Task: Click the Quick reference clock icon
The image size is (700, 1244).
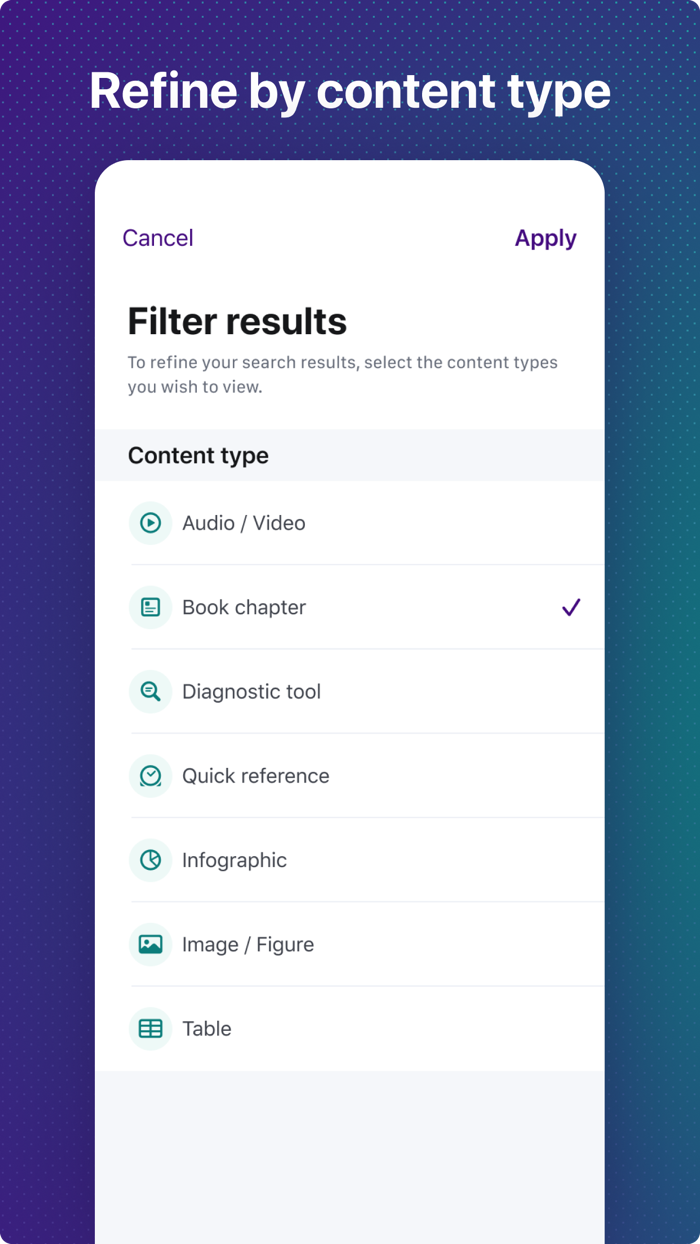Action: [x=150, y=776]
